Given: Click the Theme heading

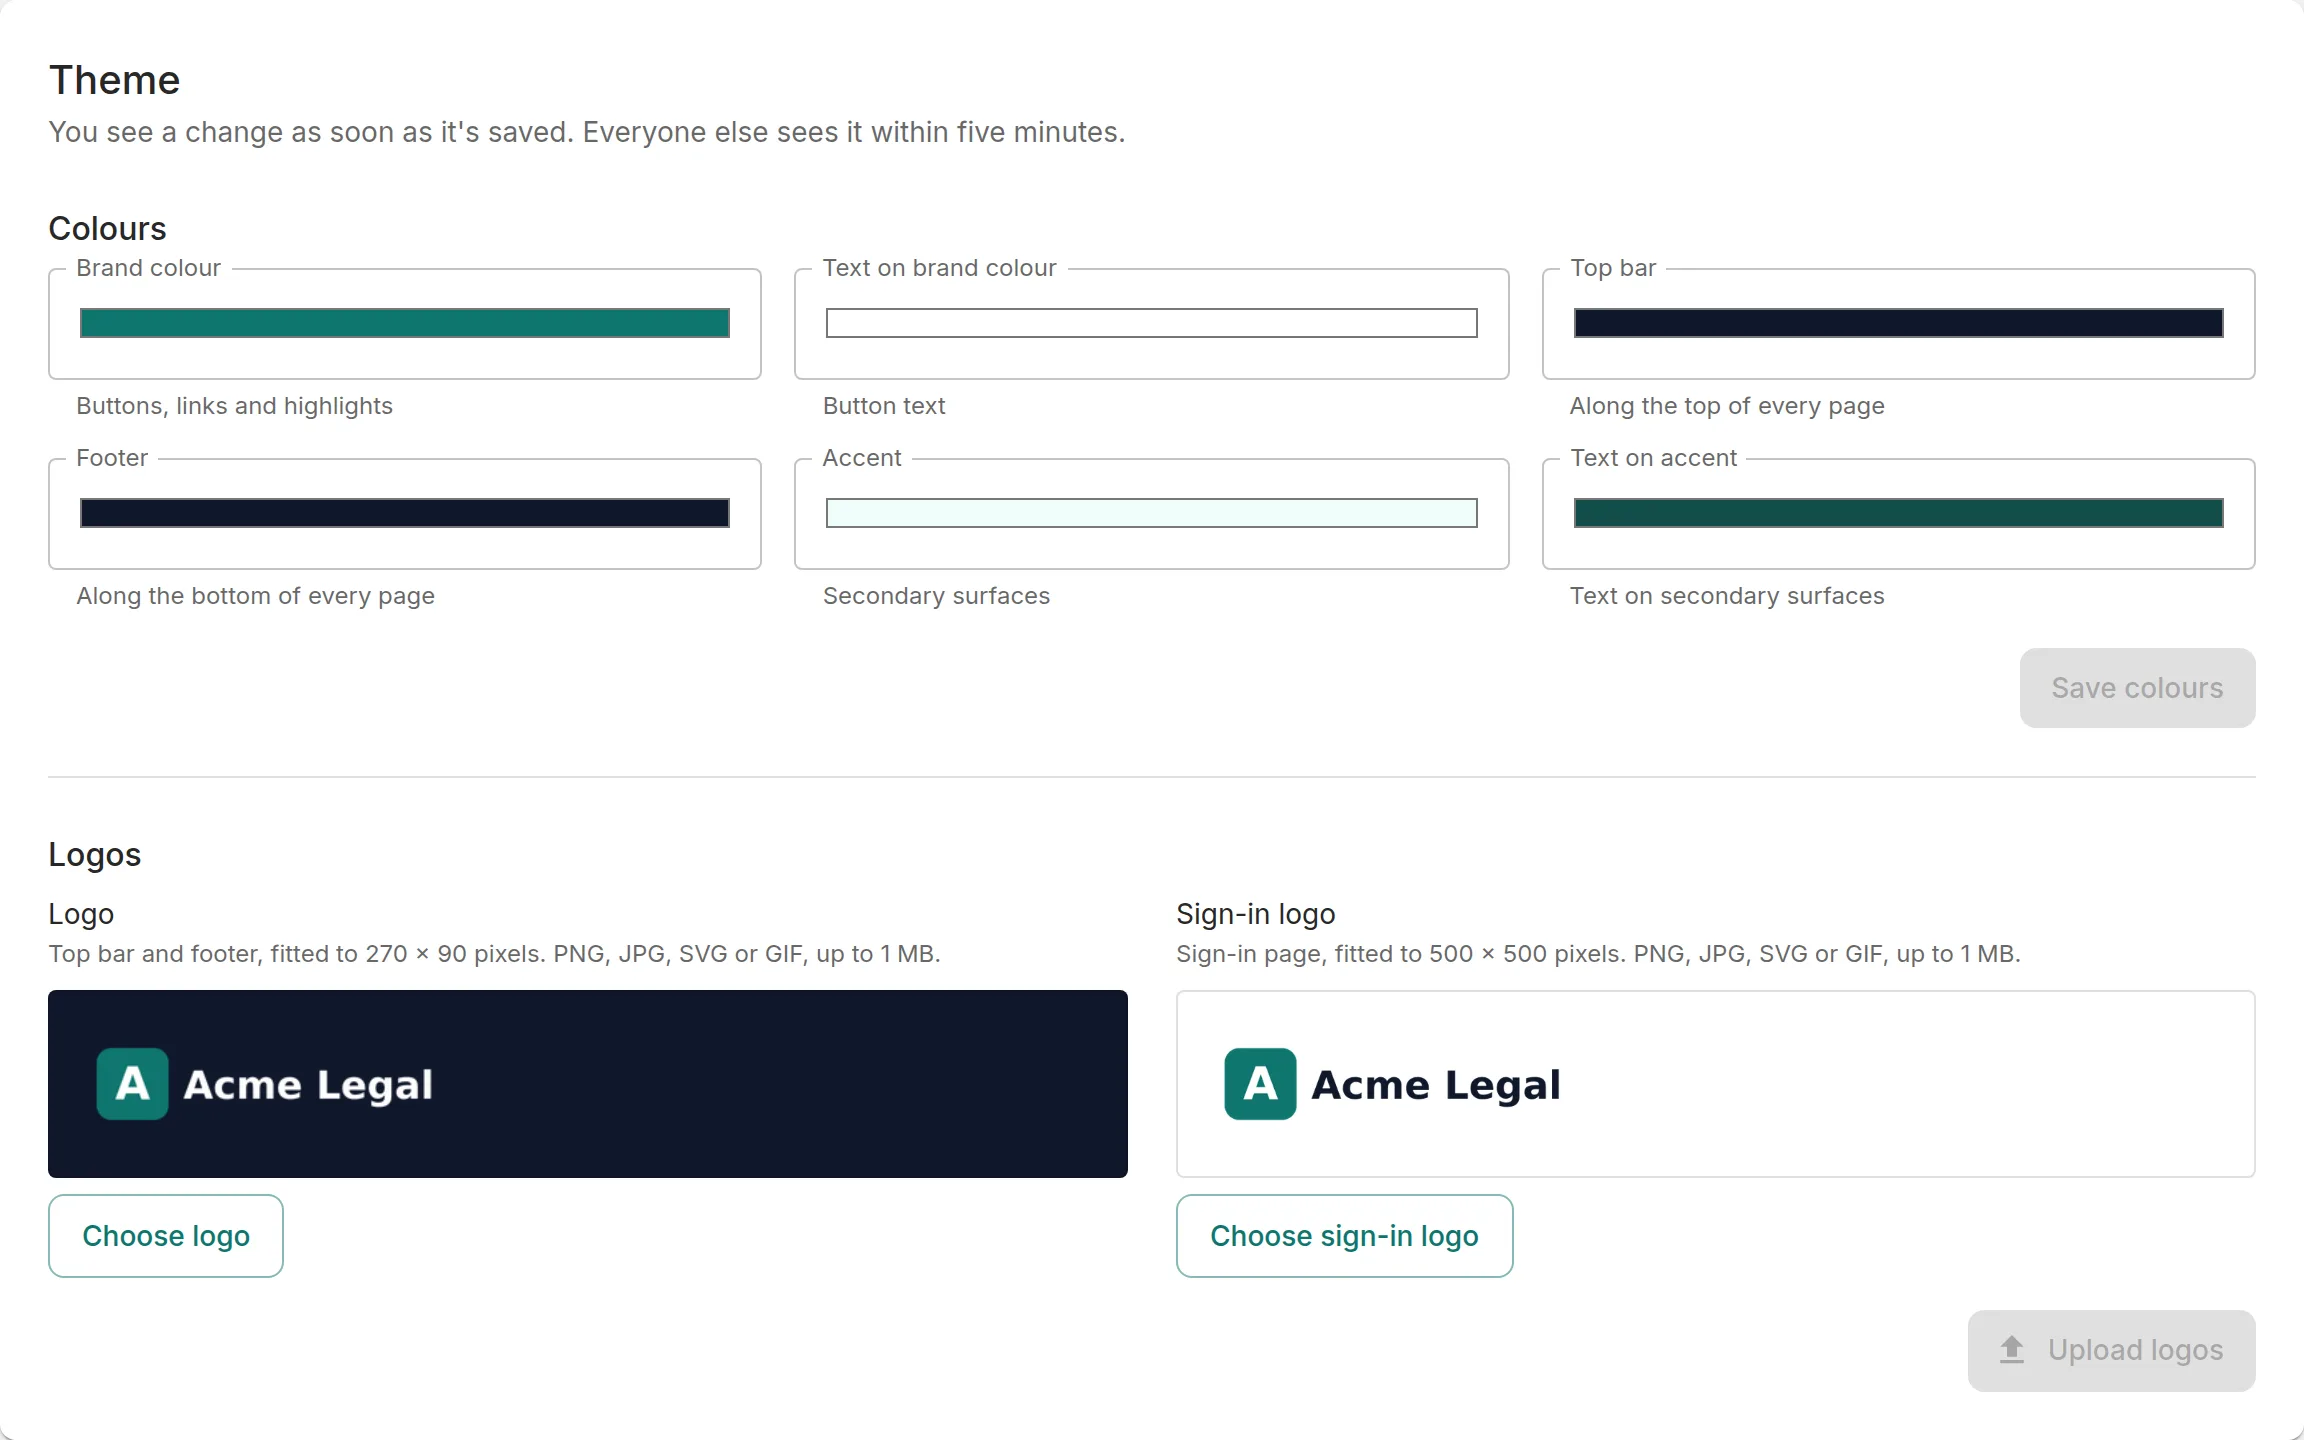Looking at the screenshot, I should tap(114, 80).
